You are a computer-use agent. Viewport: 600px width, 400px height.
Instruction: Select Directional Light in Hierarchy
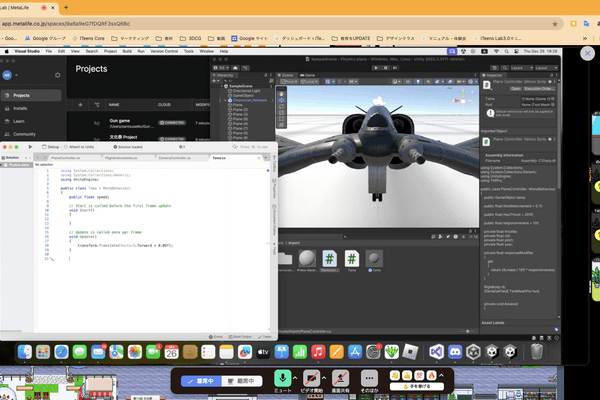246,91
